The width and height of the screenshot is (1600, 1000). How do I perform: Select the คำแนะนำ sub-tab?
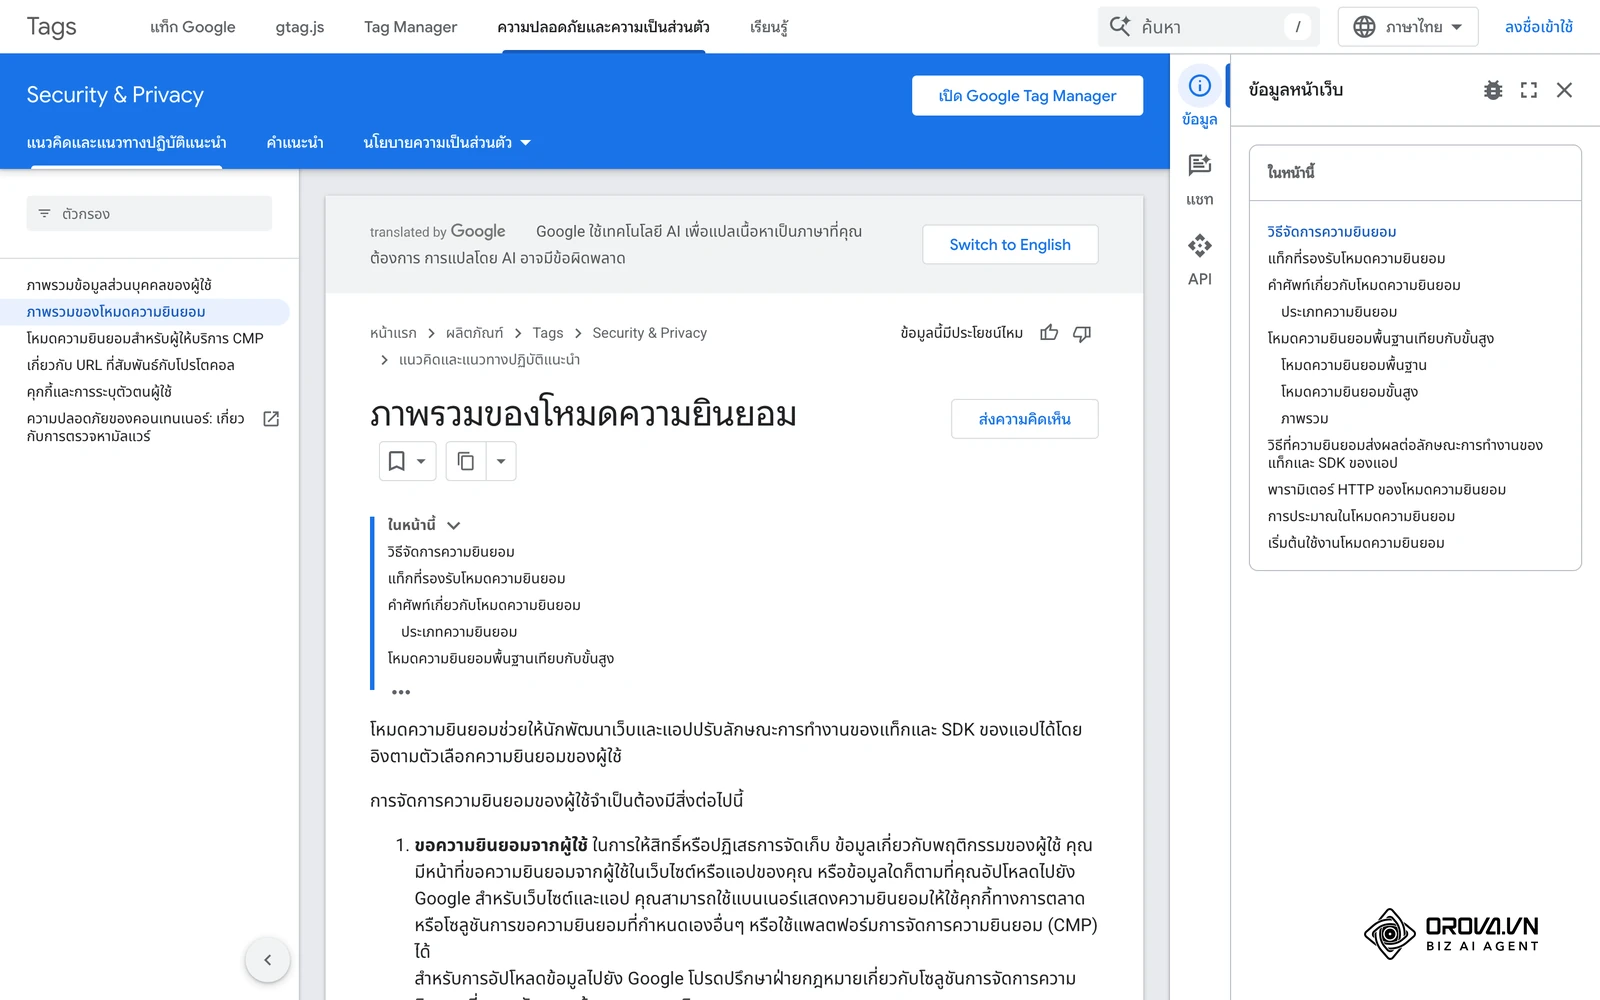(x=295, y=143)
